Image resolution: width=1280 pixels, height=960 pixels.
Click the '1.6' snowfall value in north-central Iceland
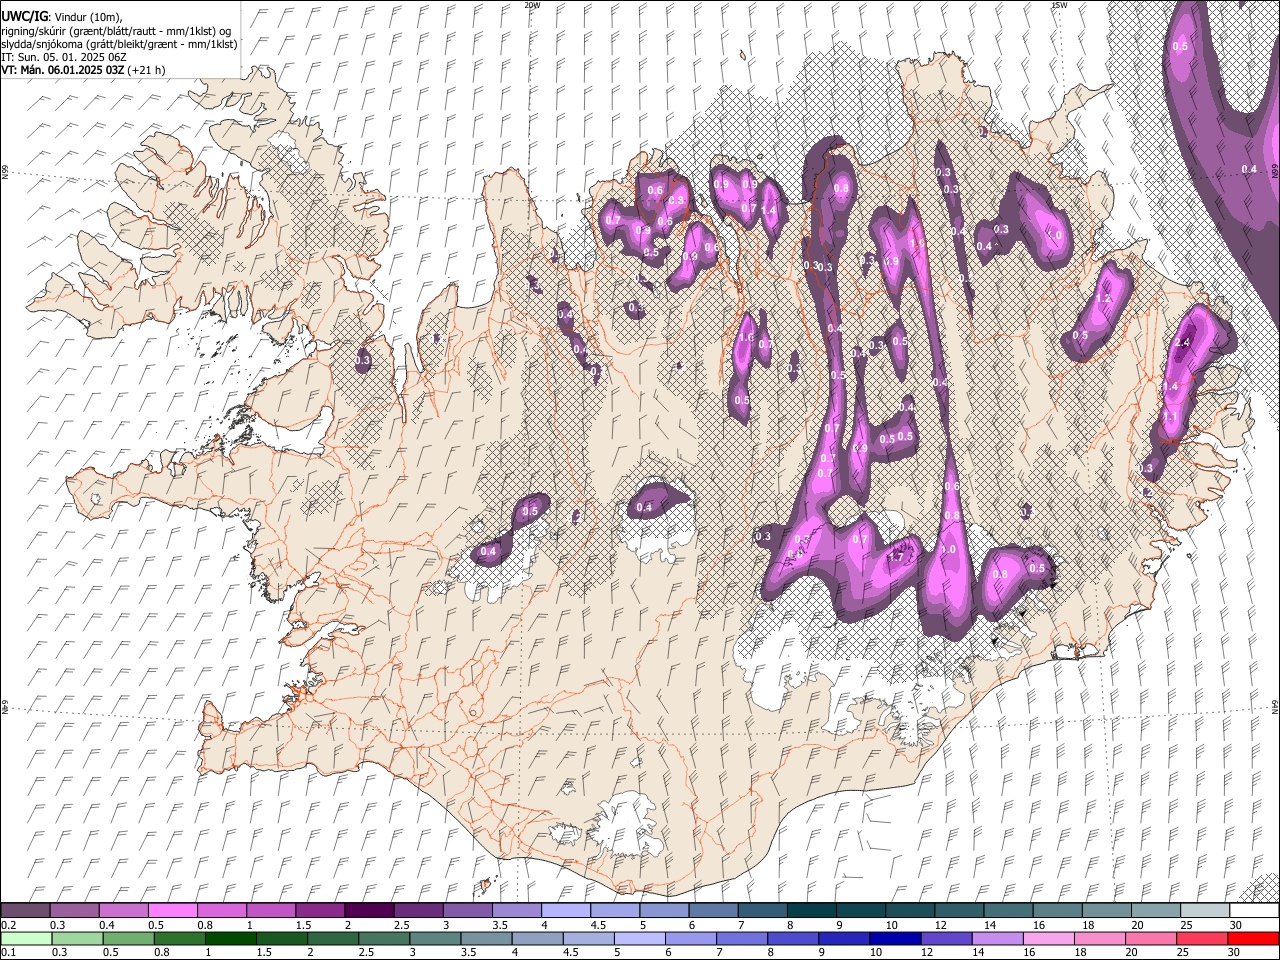pyautogui.click(x=746, y=338)
